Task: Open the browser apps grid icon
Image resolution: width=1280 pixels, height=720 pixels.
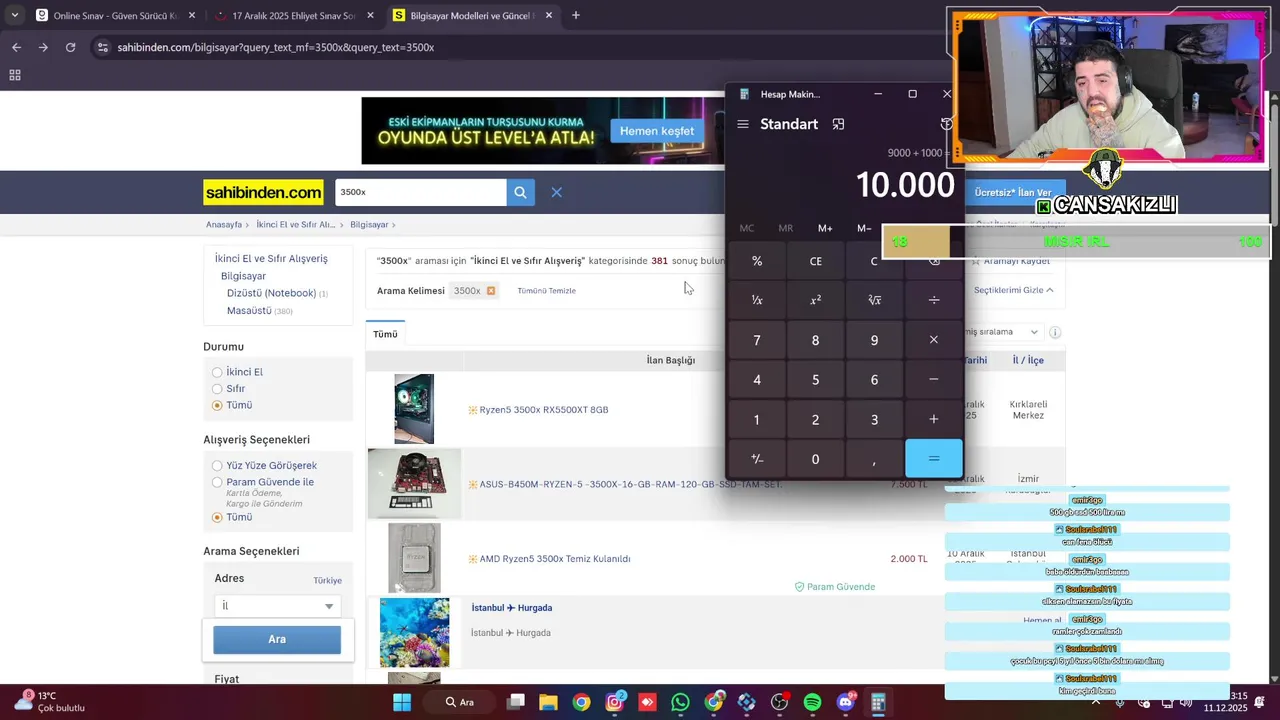Action: pyautogui.click(x=15, y=75)
